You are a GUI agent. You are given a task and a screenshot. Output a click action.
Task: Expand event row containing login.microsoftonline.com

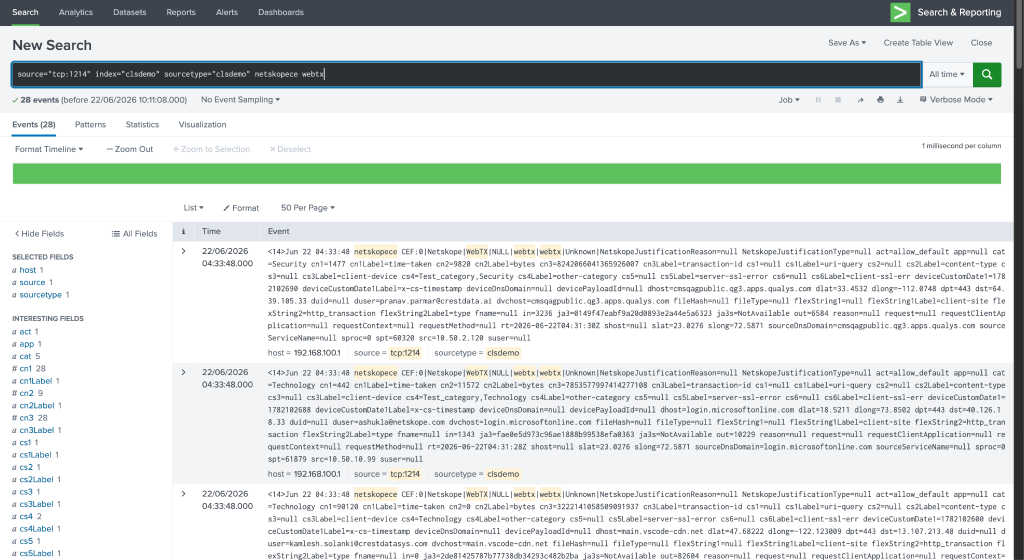coord(184,373)
